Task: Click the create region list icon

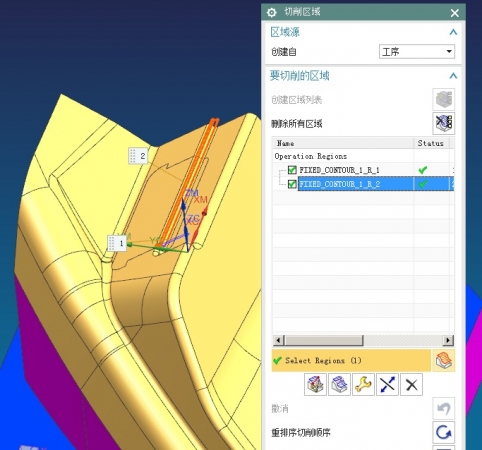Action: click(444, 99)
